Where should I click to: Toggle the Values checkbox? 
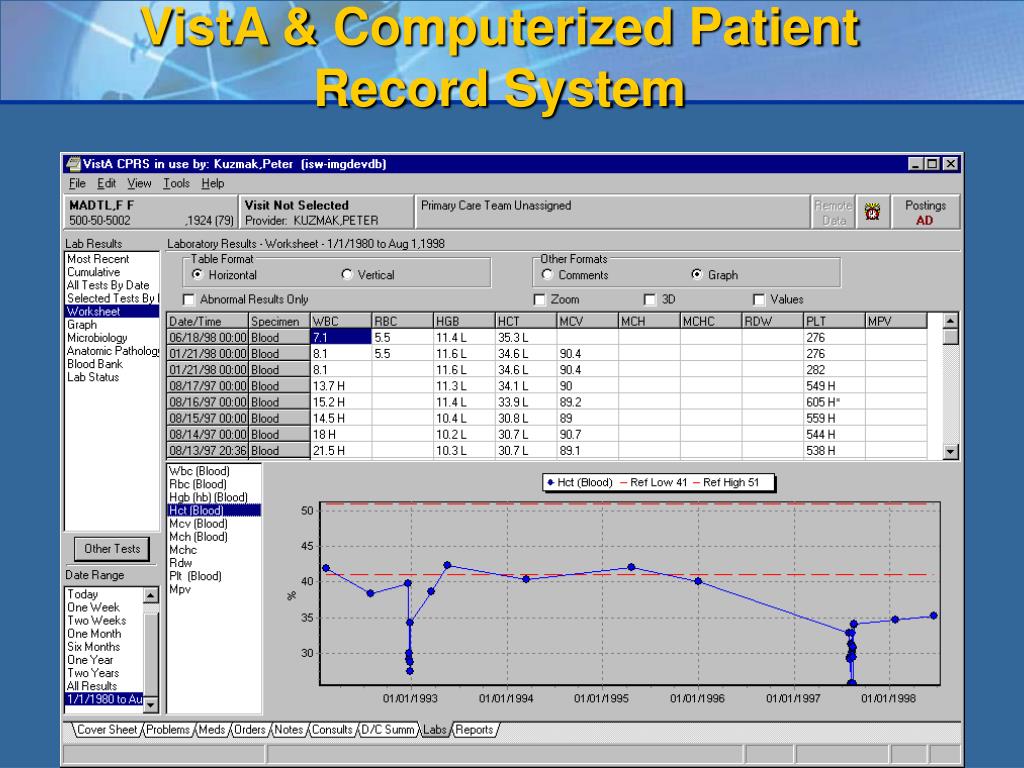tap(759, 300)
